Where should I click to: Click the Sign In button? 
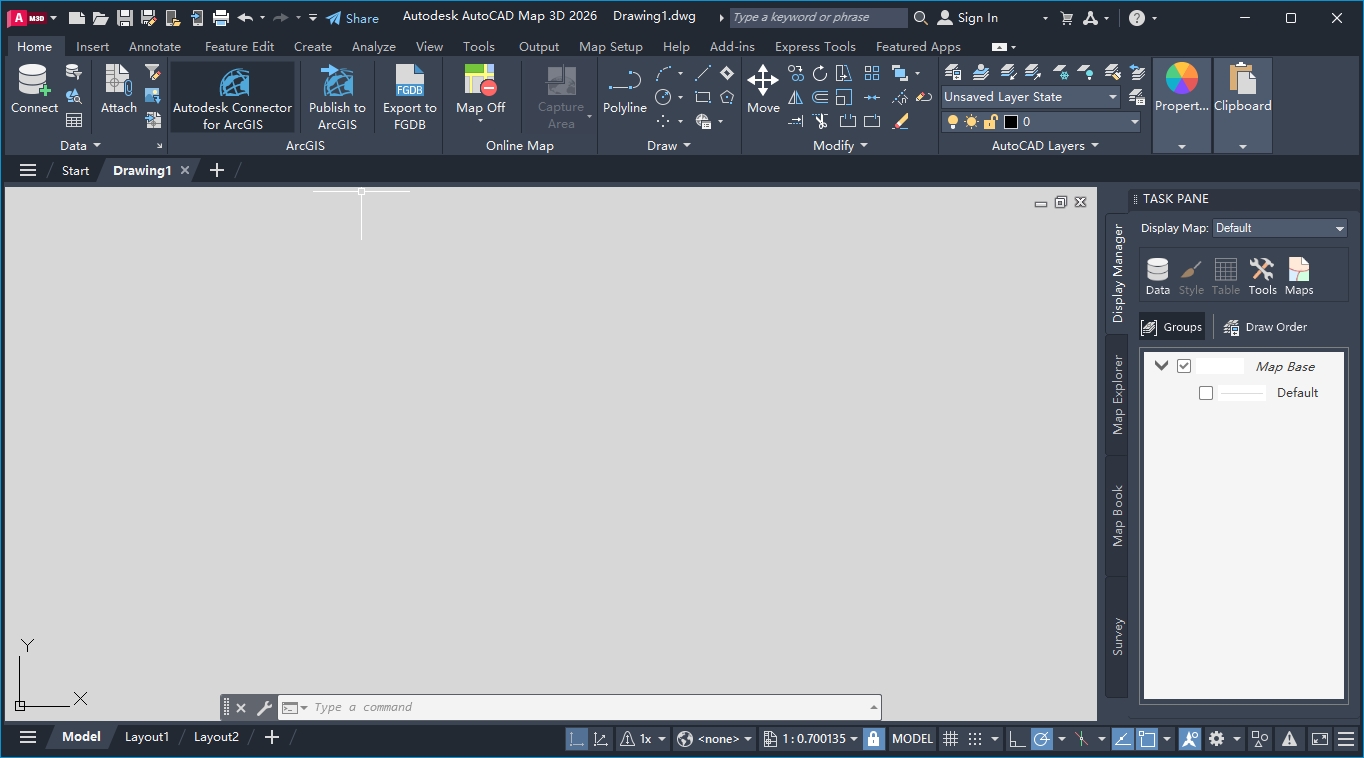click(968, 18)
